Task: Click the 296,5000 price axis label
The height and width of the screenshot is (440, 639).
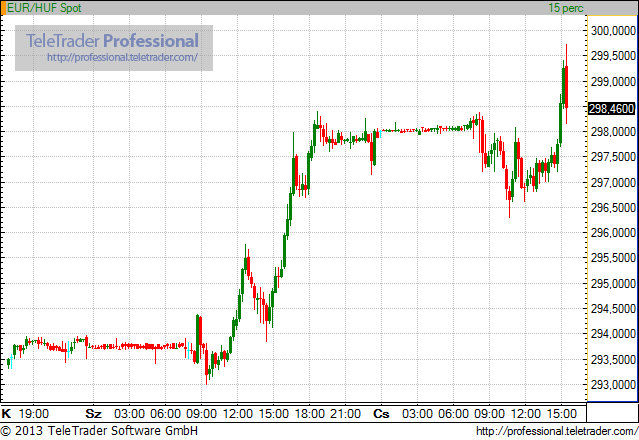Action: [613, 208]
